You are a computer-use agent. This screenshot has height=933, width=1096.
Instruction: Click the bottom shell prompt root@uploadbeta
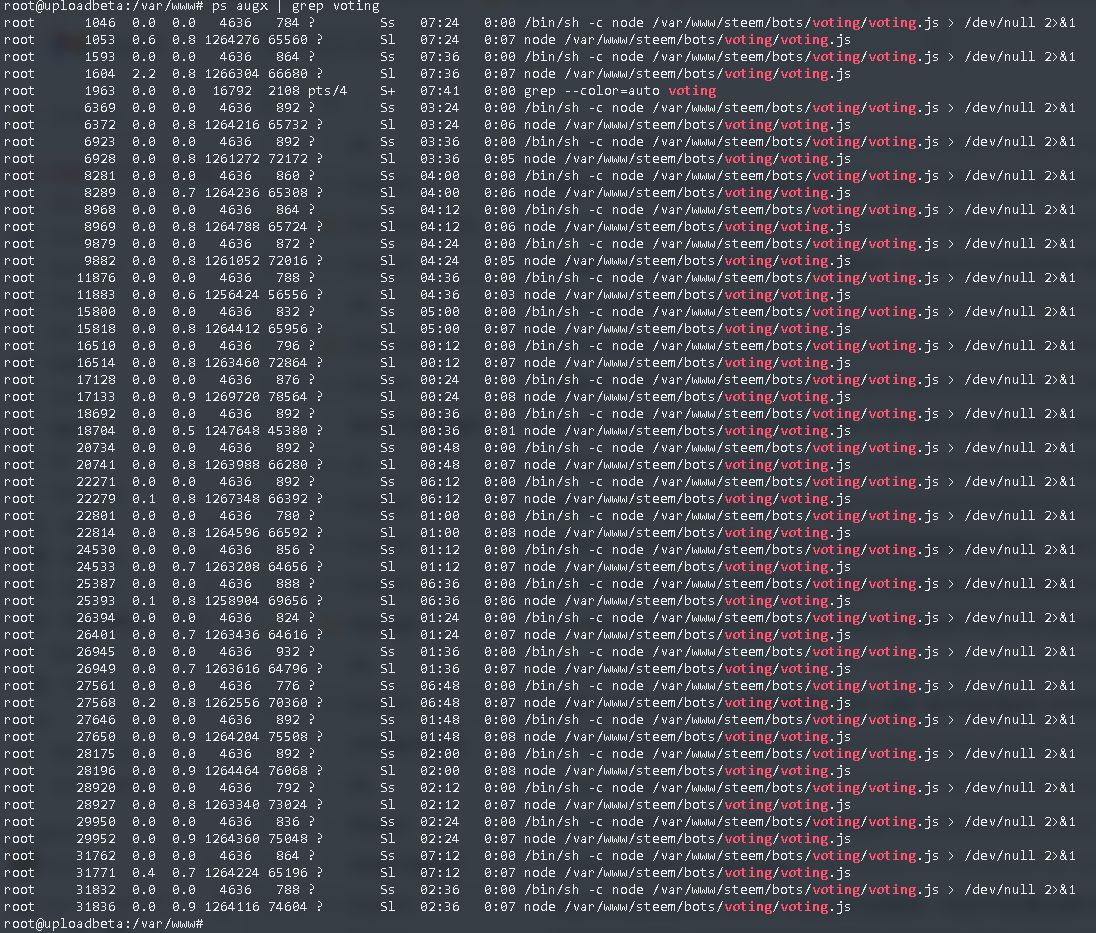pos(103,924)
